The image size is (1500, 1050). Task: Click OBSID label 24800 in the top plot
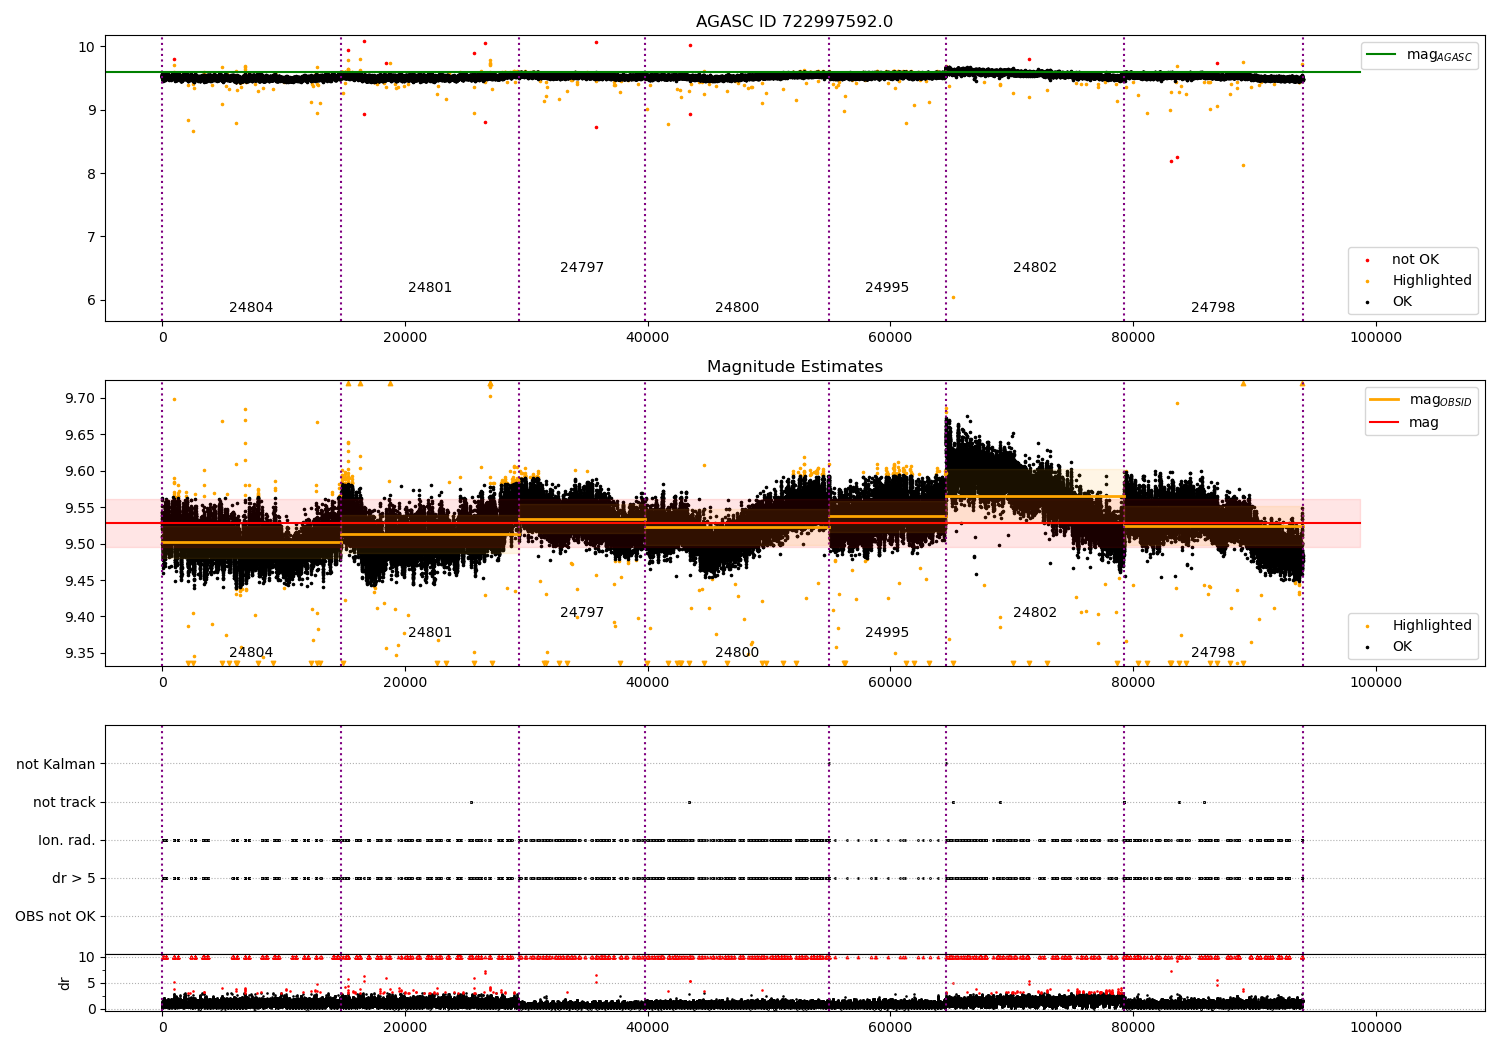pyautogui.click(x=737, y=308)
